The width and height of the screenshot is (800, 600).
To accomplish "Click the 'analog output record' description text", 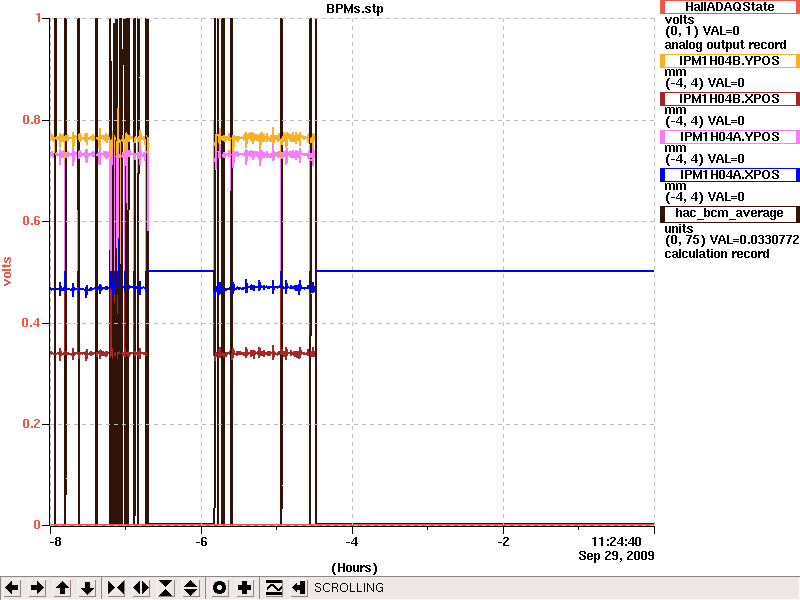I will tap(726, 45).
